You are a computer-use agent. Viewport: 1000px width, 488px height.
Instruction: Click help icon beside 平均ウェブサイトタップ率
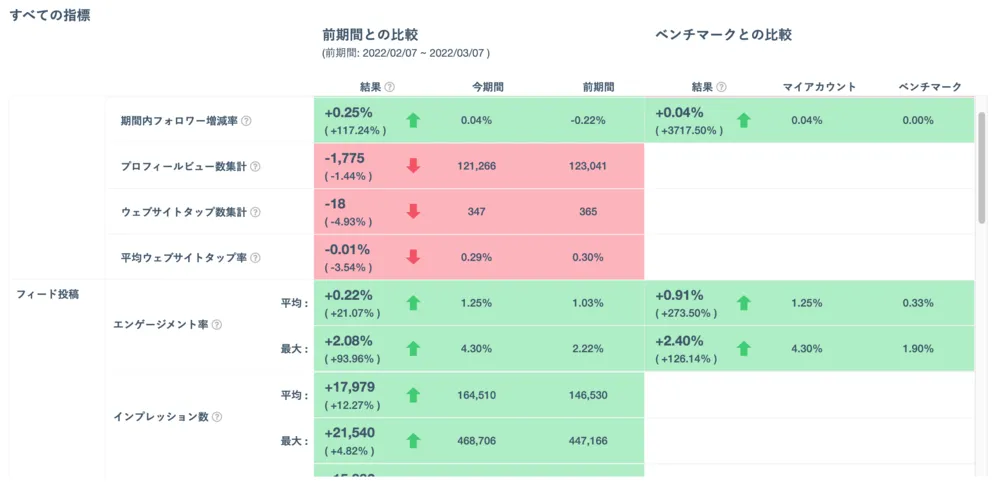coord(255,258)
